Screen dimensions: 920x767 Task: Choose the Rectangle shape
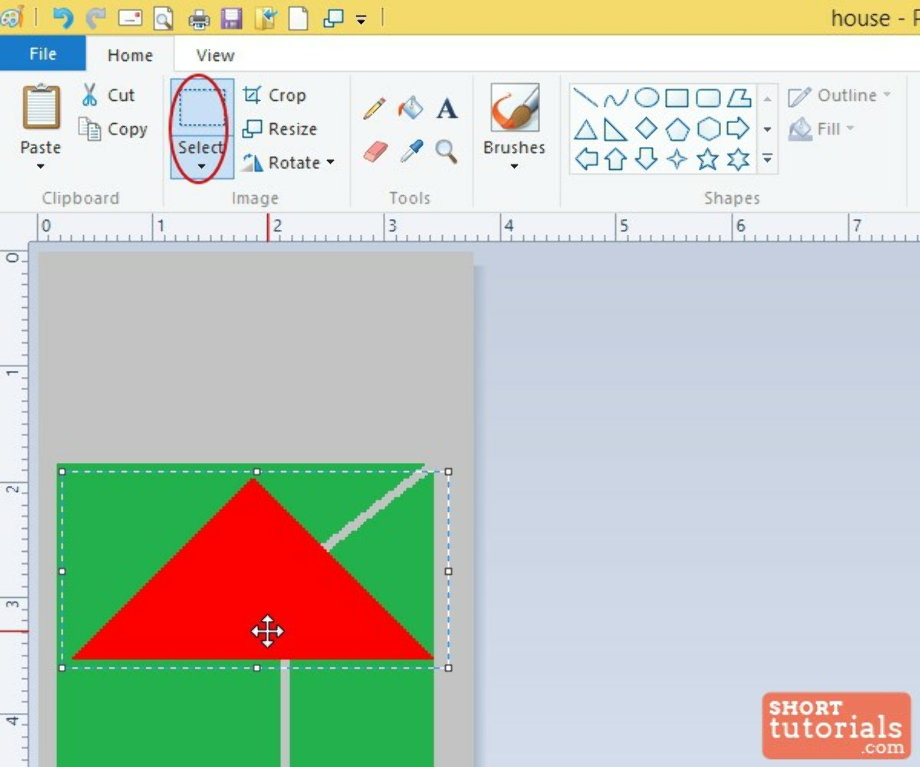(677, 98)
